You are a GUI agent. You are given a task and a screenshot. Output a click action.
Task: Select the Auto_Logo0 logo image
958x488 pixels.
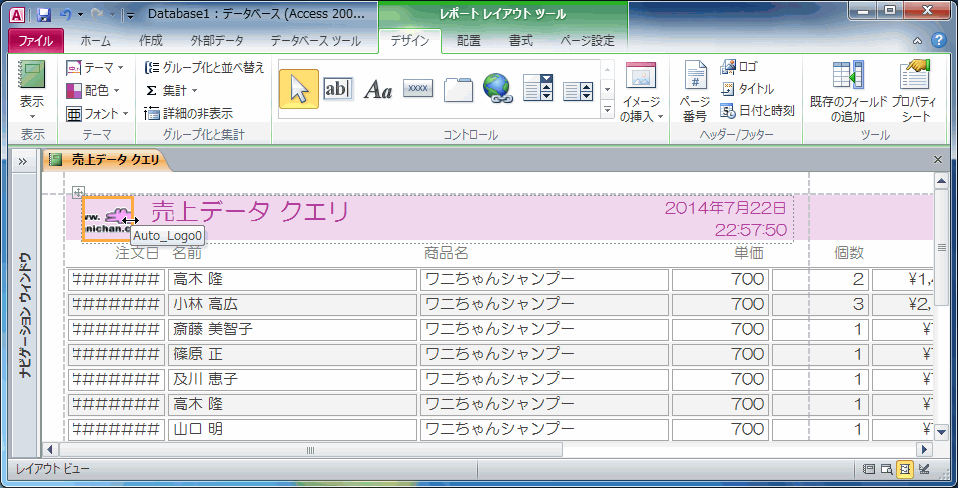pos(108,219)
